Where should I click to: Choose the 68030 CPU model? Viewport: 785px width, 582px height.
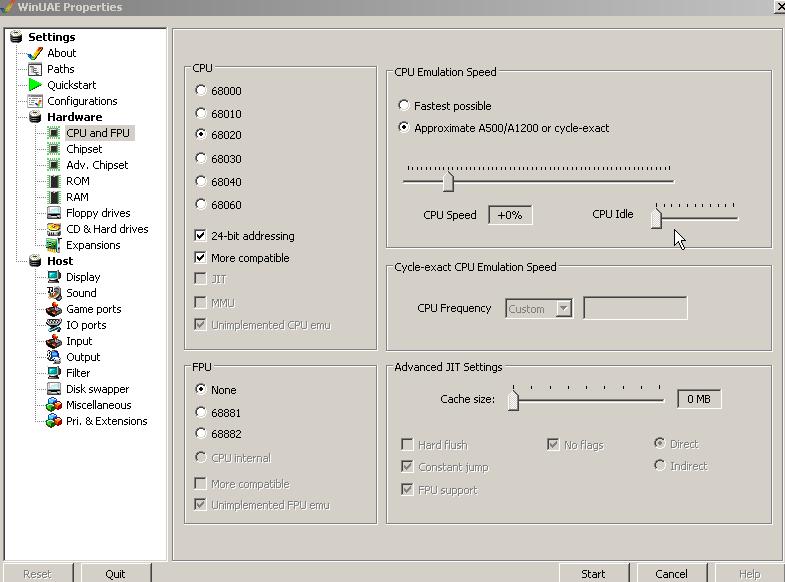pyautogui.click(x=200, y=158)
